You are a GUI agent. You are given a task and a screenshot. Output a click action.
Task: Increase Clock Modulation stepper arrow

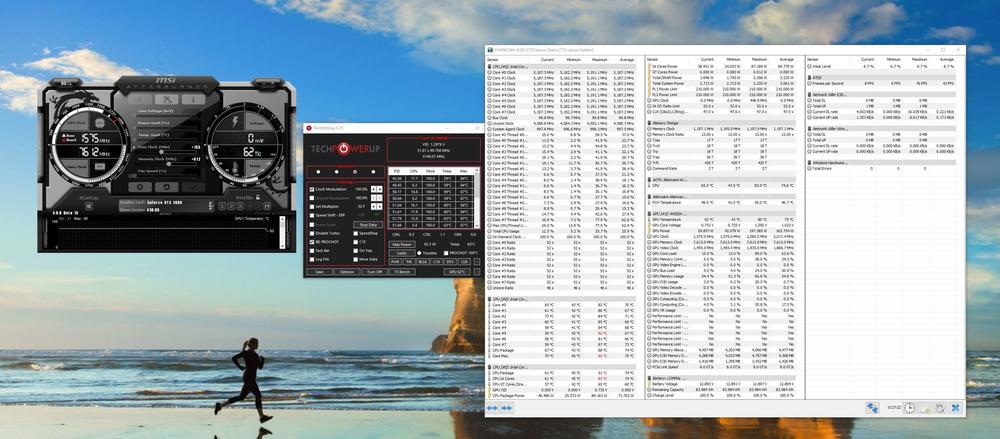pos(380,186)
